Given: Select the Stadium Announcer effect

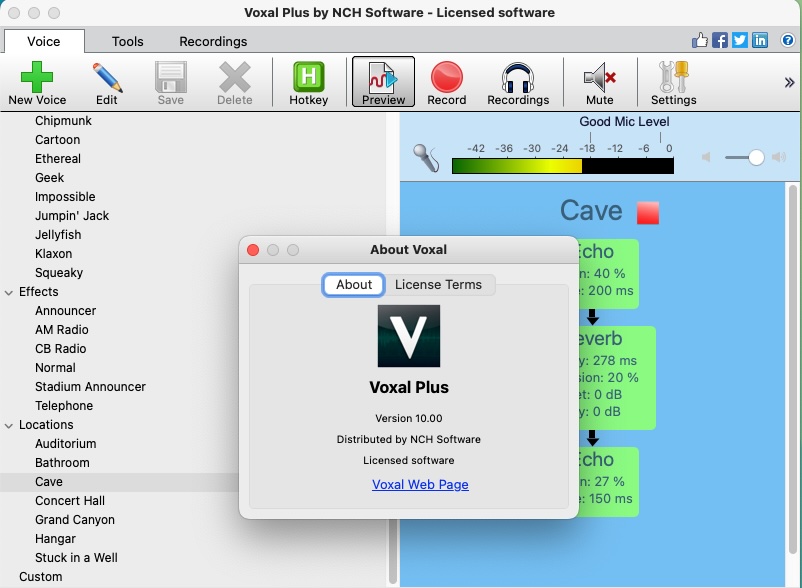Looking at the screenshot, I should [91, 387].
